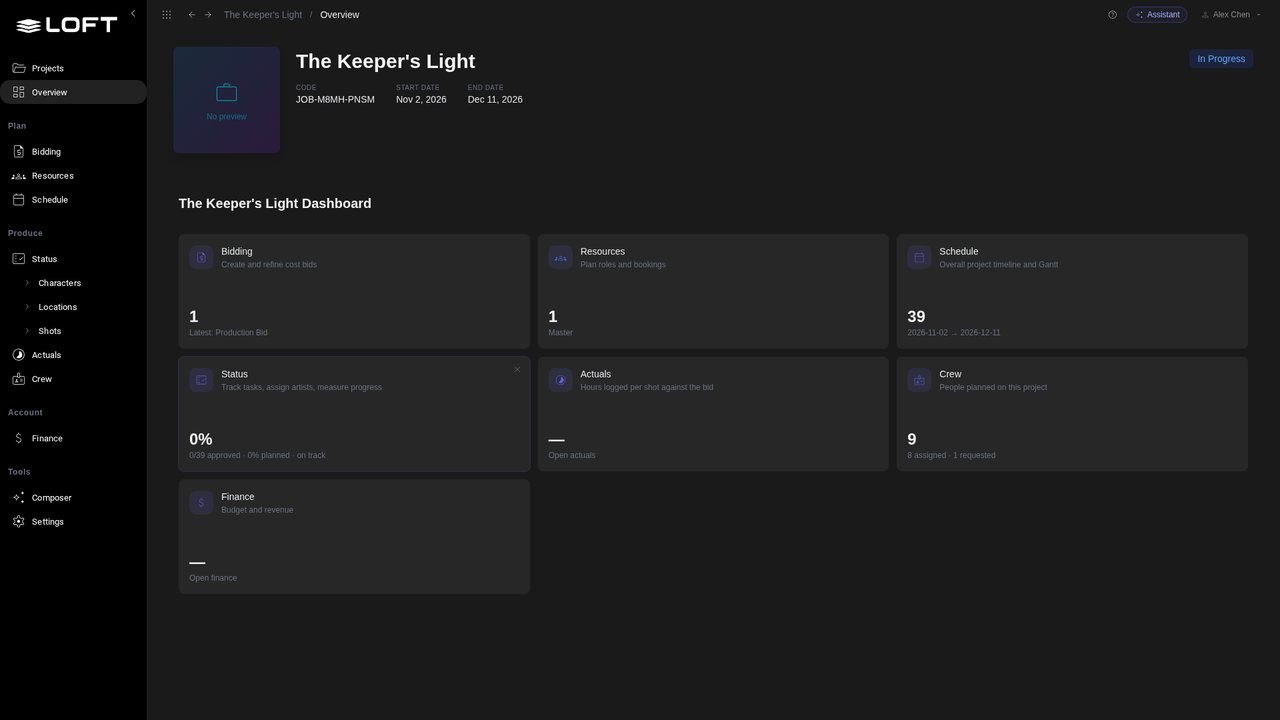The width and height of the screenshot is (1280, 720).
Task: Click the Resources card icon
Action: click(x=560, y=257)
